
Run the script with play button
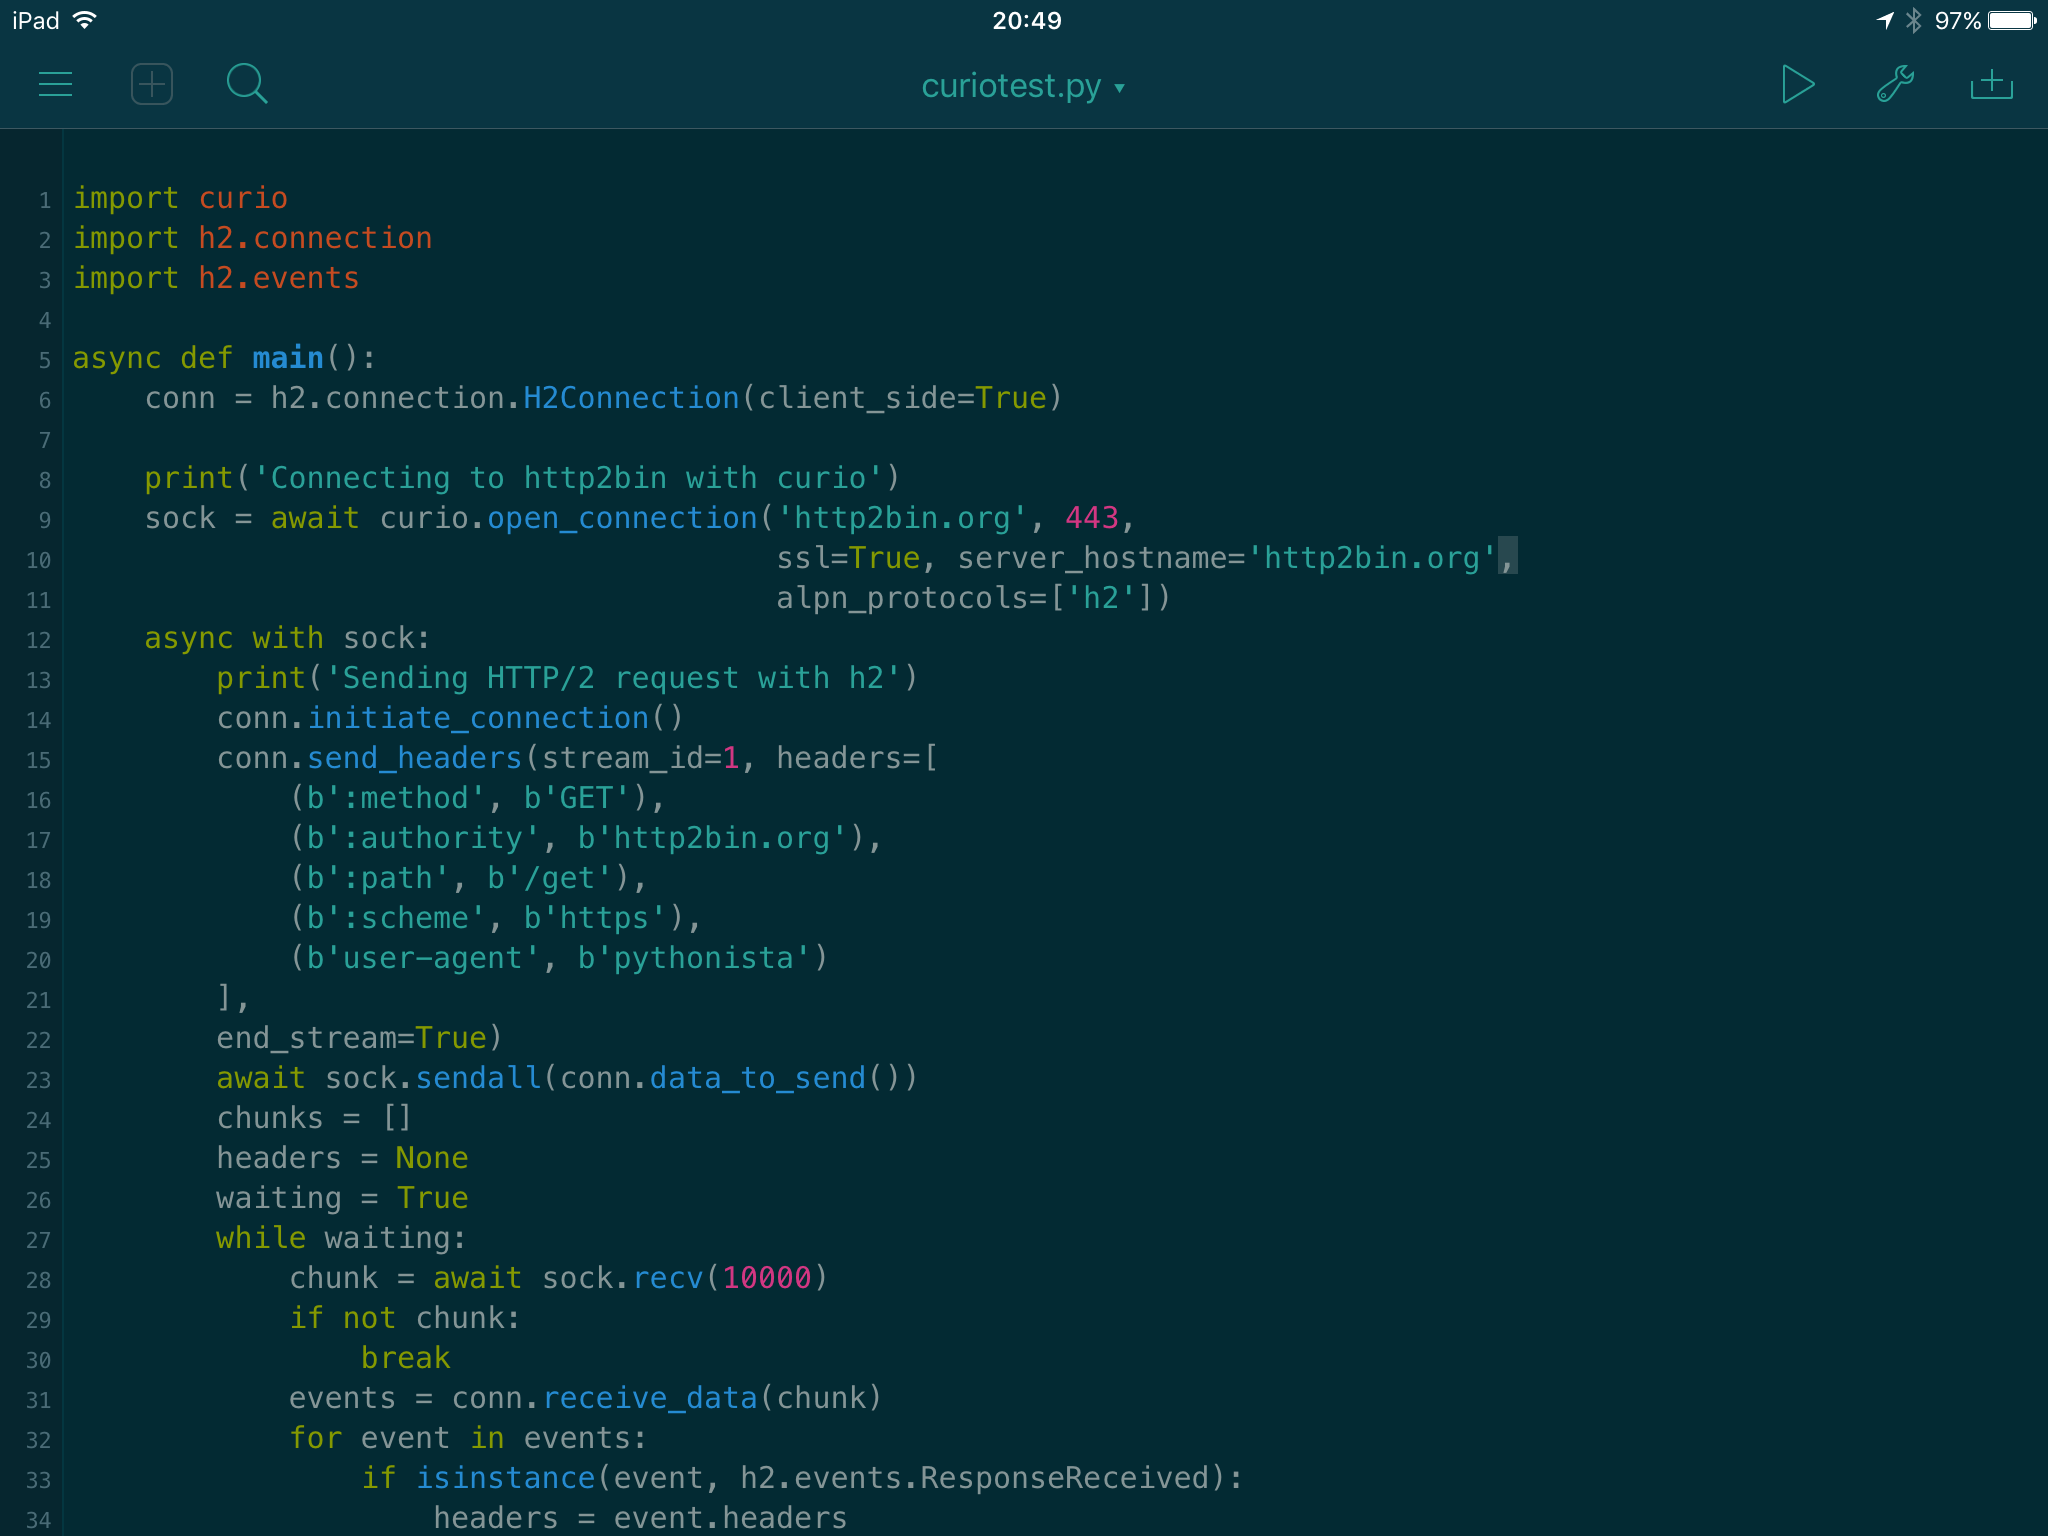[x=1797, y=85]
